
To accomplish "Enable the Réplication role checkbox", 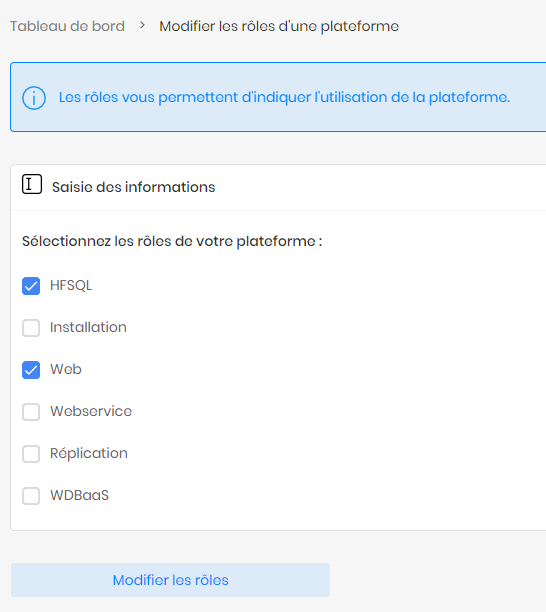I will pyautogui.click(x=31, y=454).
